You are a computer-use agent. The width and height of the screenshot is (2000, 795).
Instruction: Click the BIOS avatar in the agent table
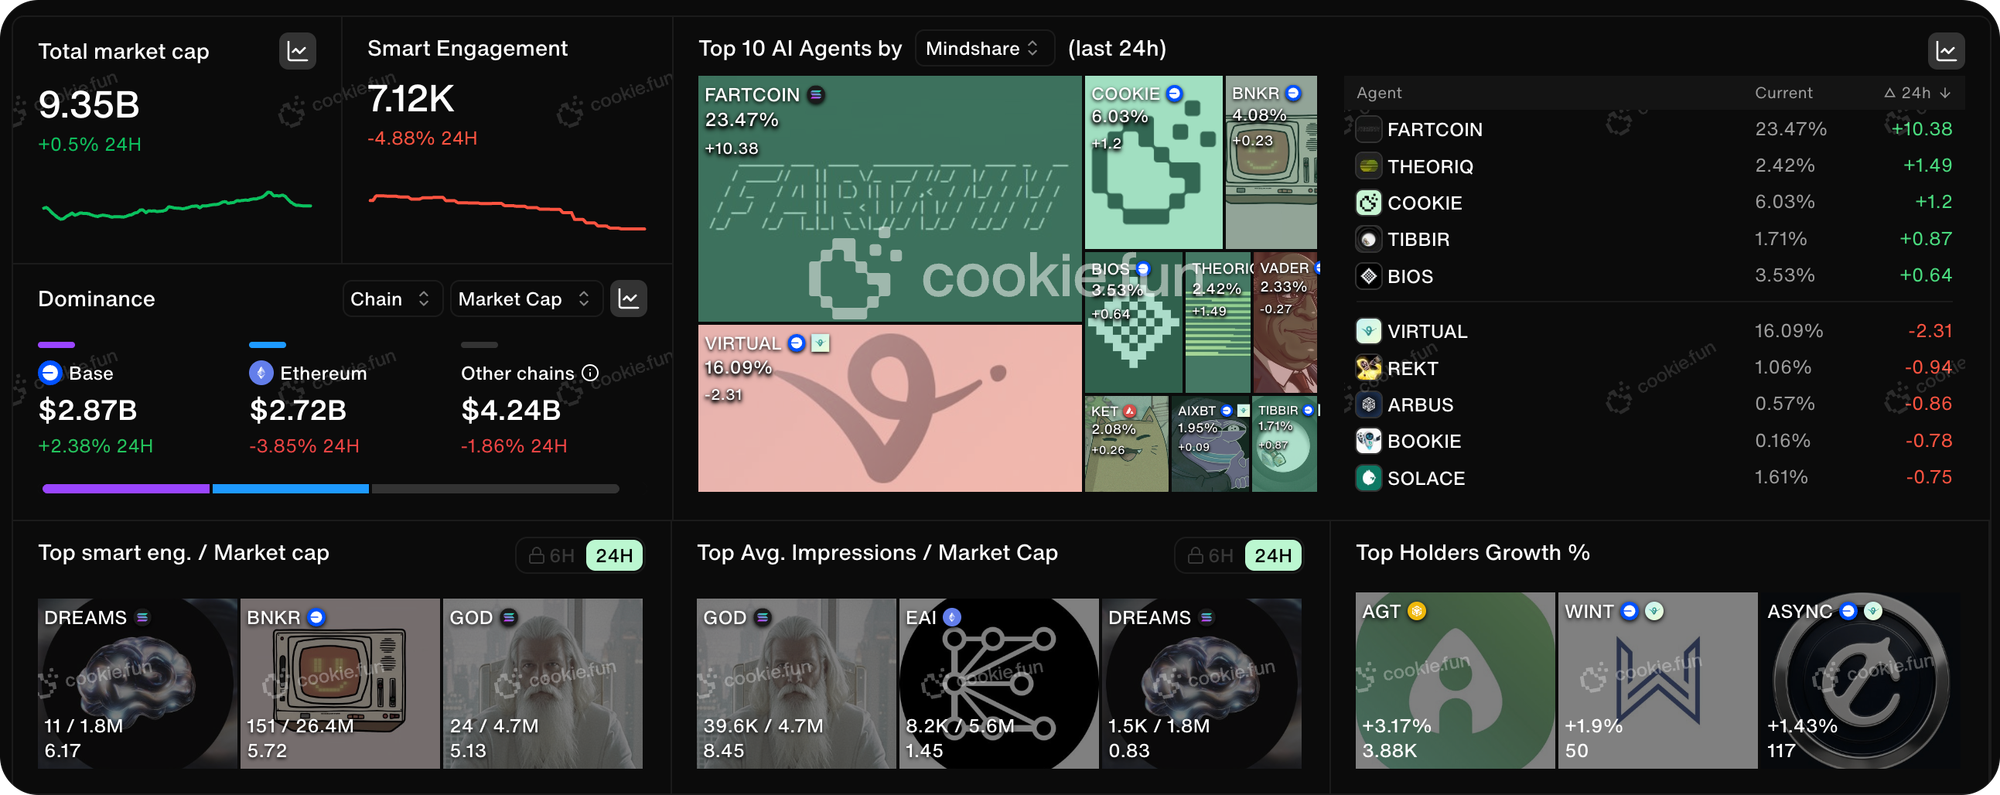1369,276
